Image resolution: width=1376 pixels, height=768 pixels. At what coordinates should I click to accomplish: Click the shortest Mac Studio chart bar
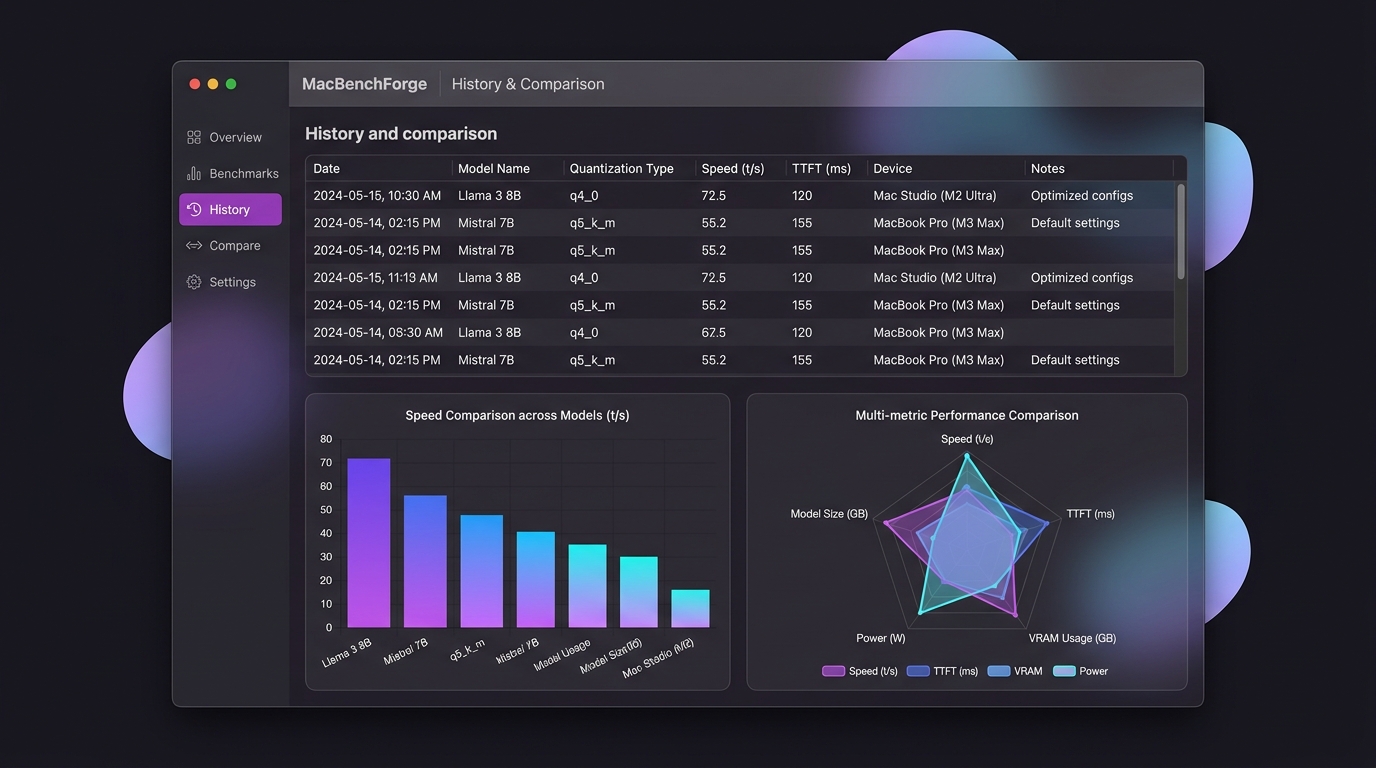coord(690,609)
